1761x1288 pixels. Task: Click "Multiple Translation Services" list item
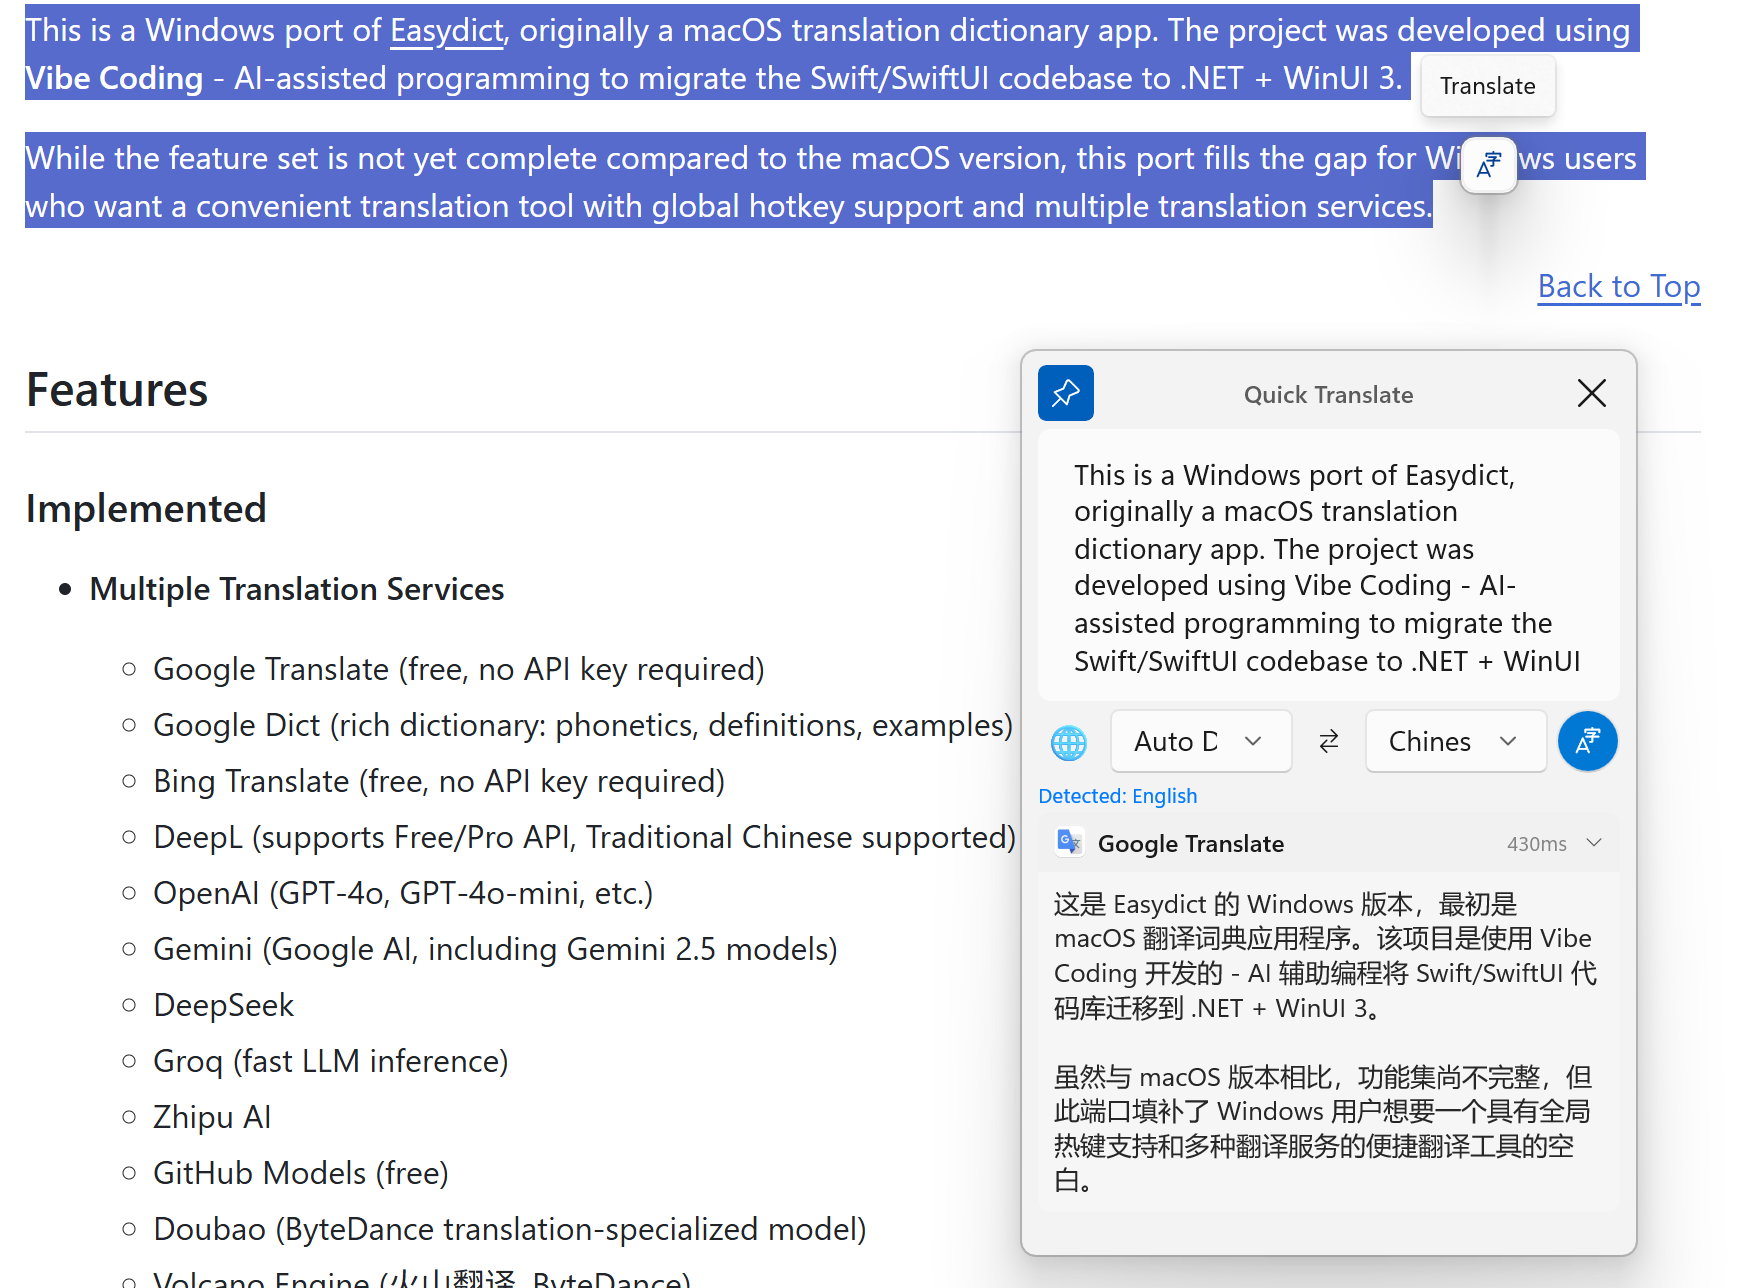(x=297, y=589)
